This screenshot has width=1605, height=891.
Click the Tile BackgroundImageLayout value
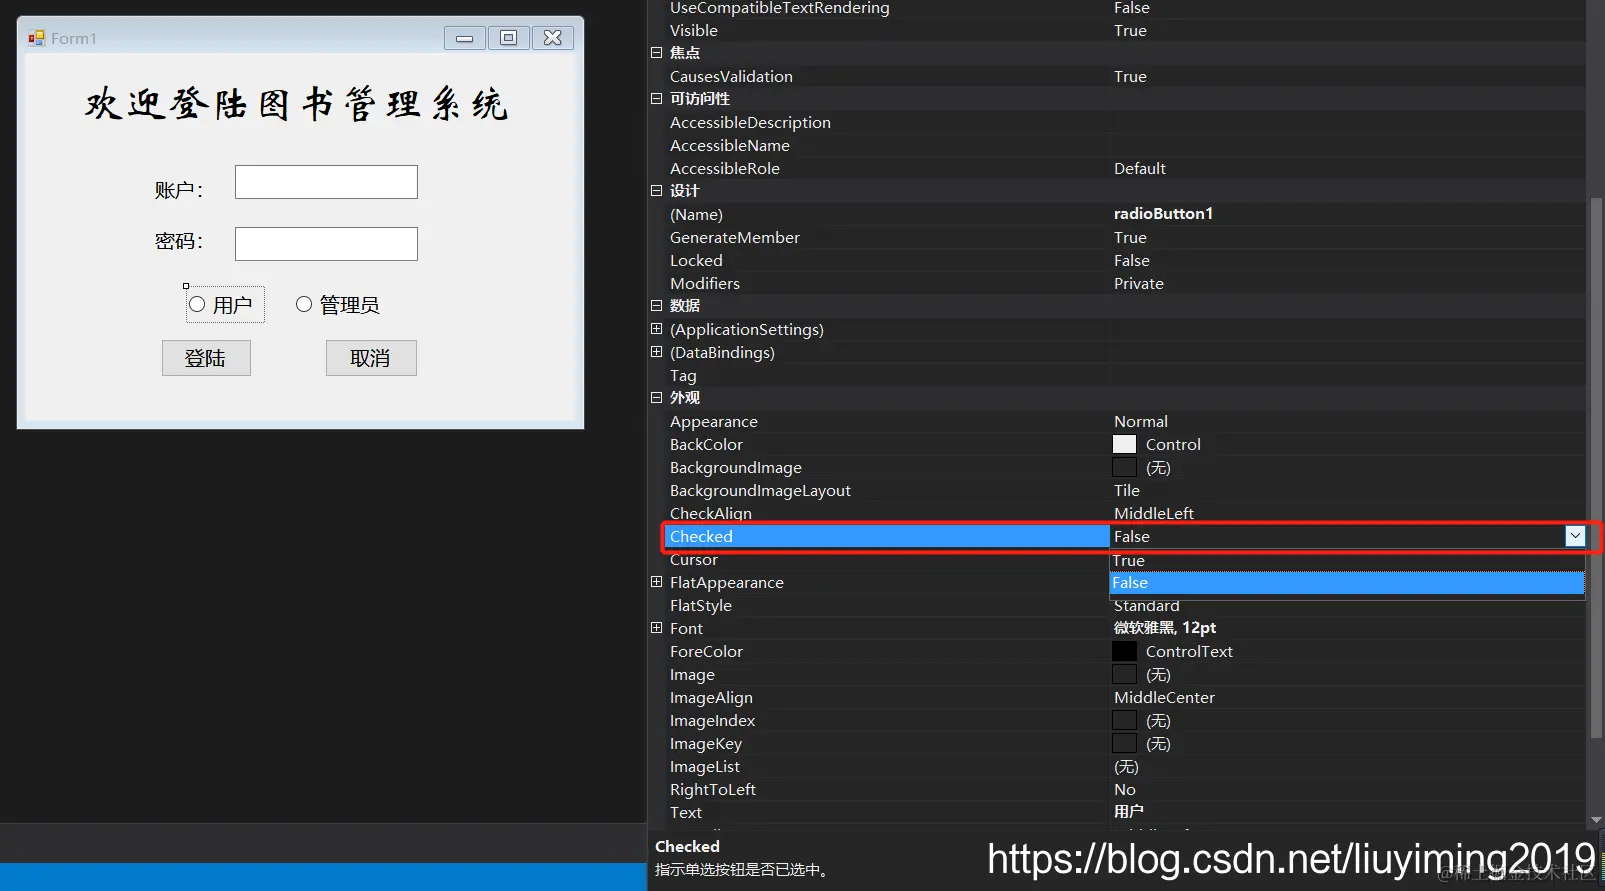tap(1127, 490)
